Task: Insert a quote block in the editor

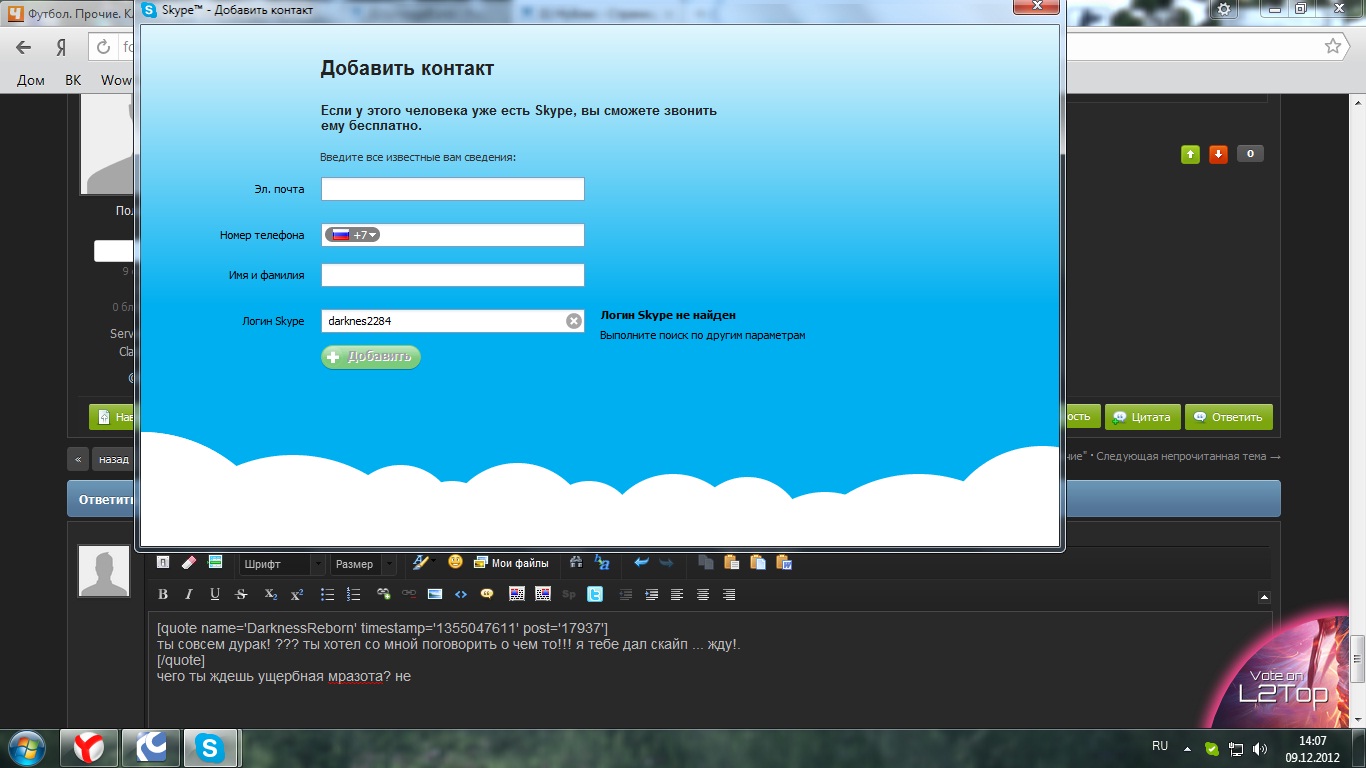Action: [487, 594]
